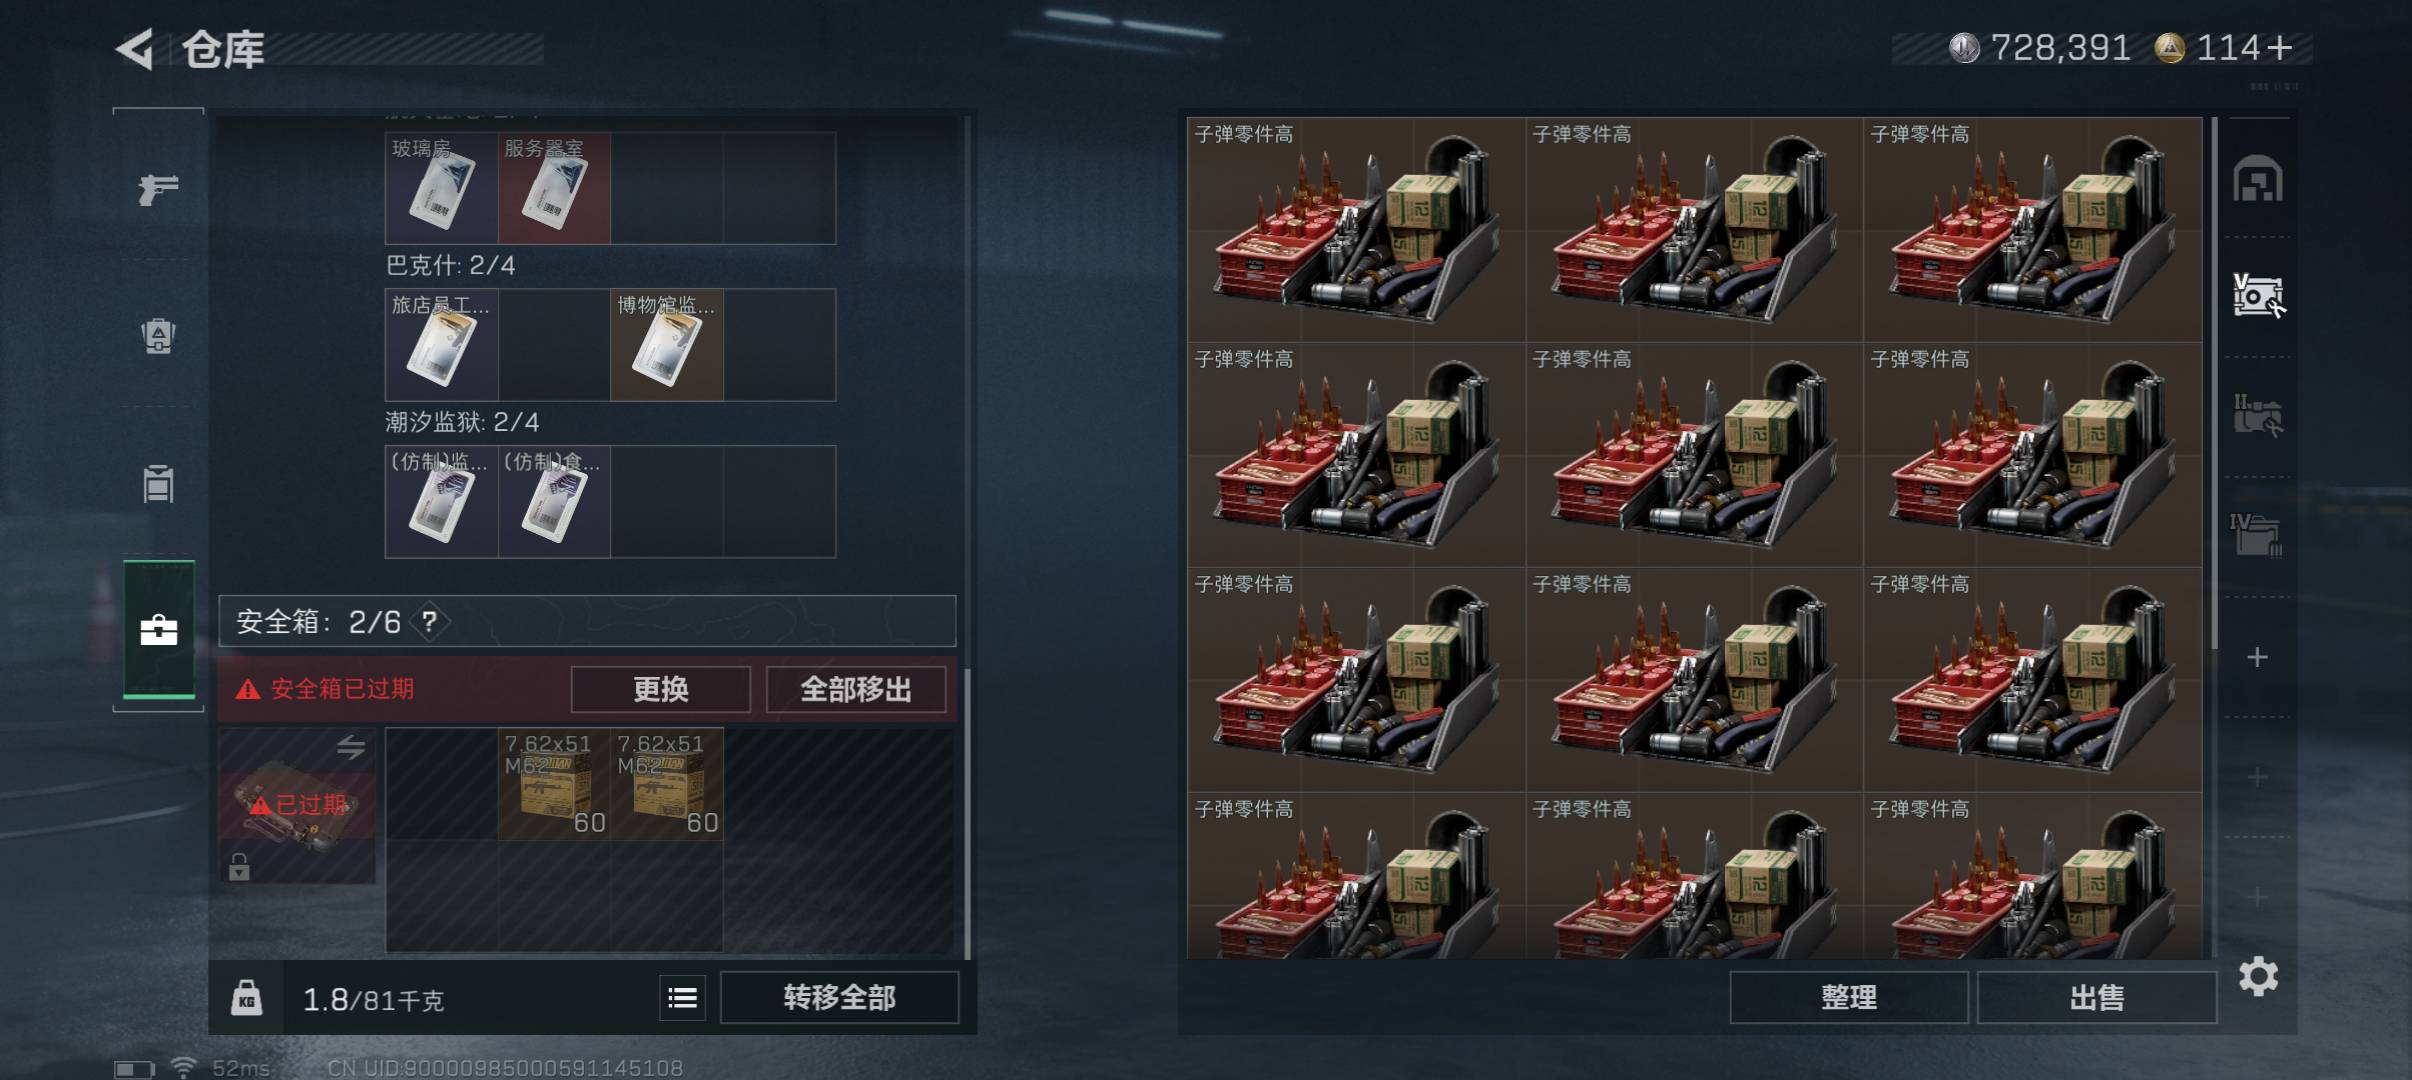Click the 出售 sell button
The width and height of the screenshot is (2412, 1080).
tap(2097, 997)
